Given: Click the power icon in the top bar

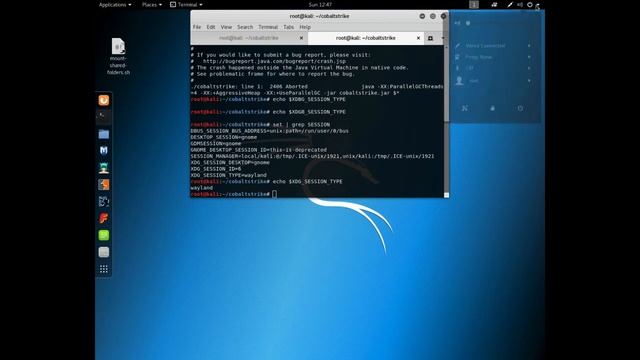Looking at the screenshot, I should [529, 4].
